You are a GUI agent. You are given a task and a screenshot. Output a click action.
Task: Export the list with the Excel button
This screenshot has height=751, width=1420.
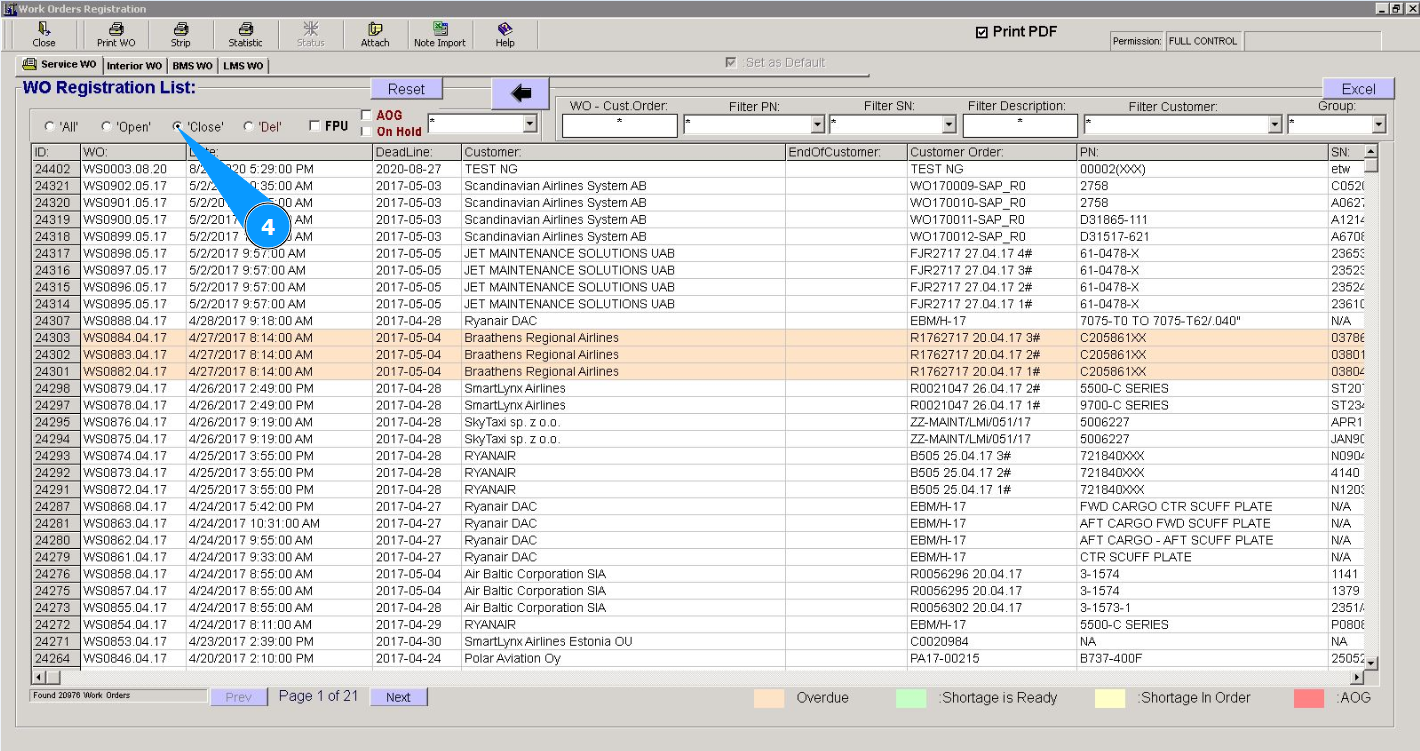click(x=1358, y=89)
